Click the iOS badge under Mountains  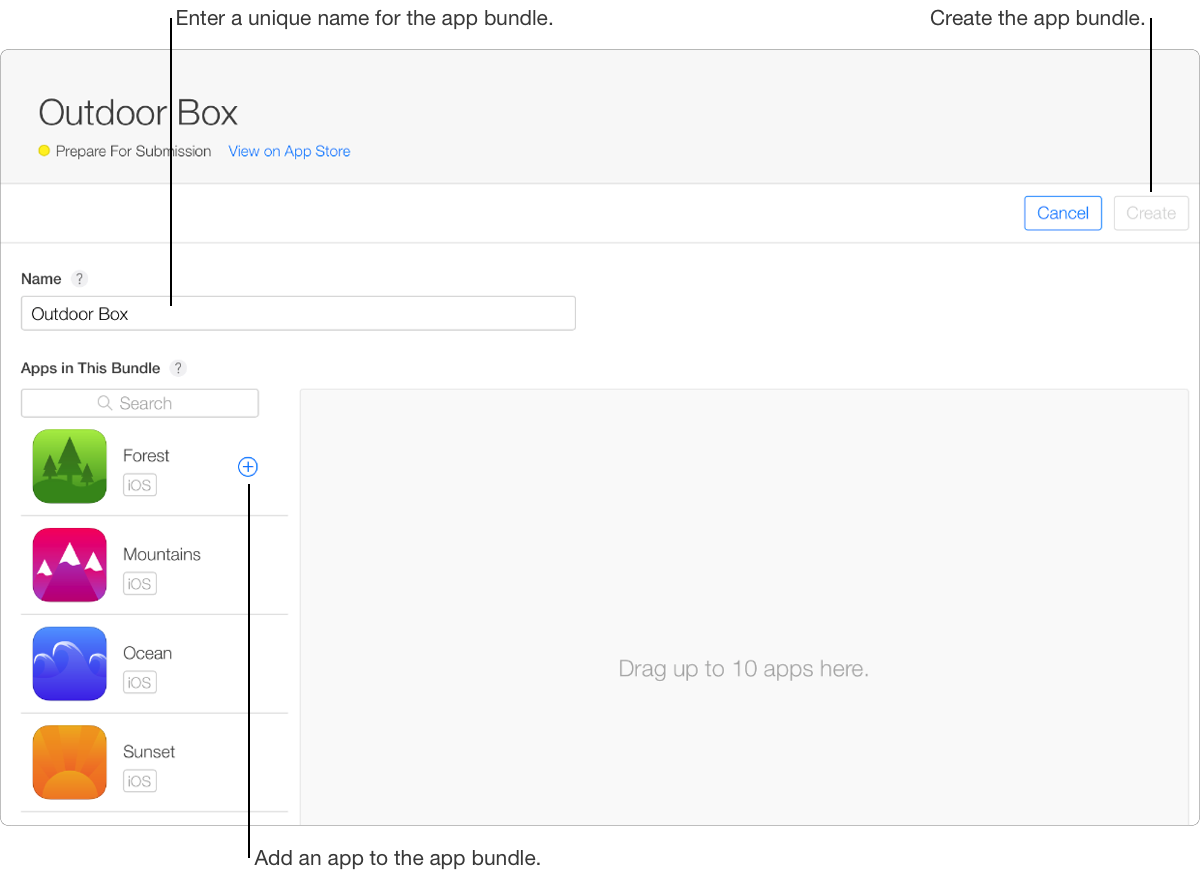click(x=139, y=583)
